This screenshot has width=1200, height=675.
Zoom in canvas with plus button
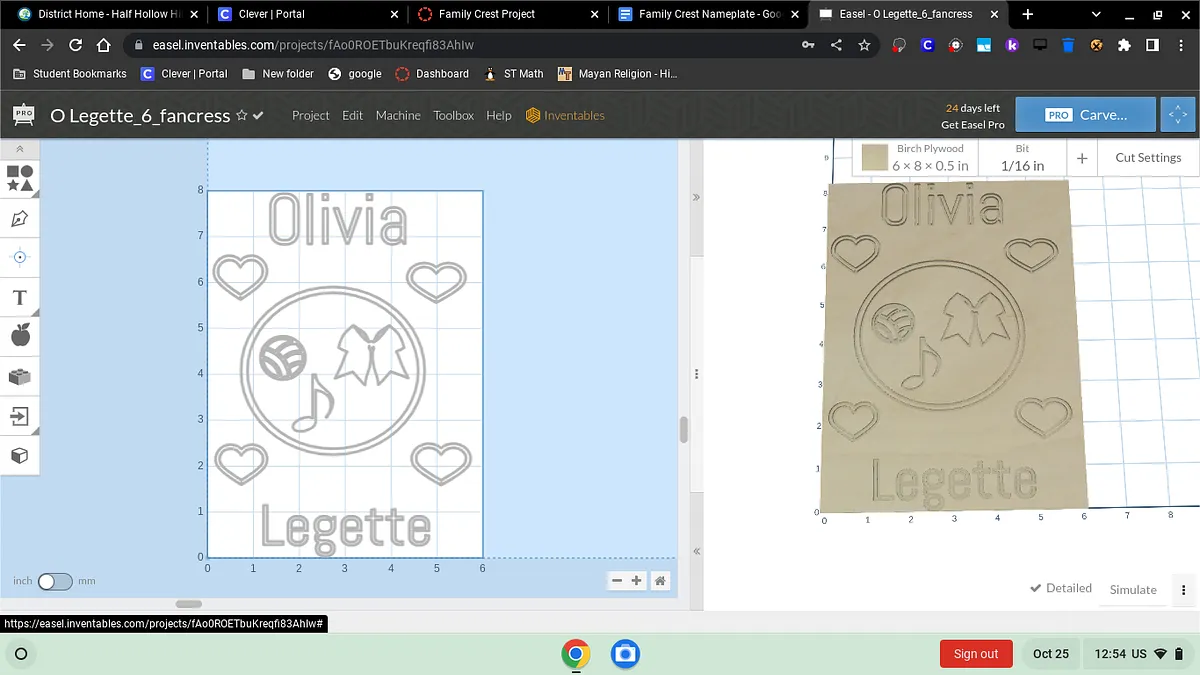[636, 581]
